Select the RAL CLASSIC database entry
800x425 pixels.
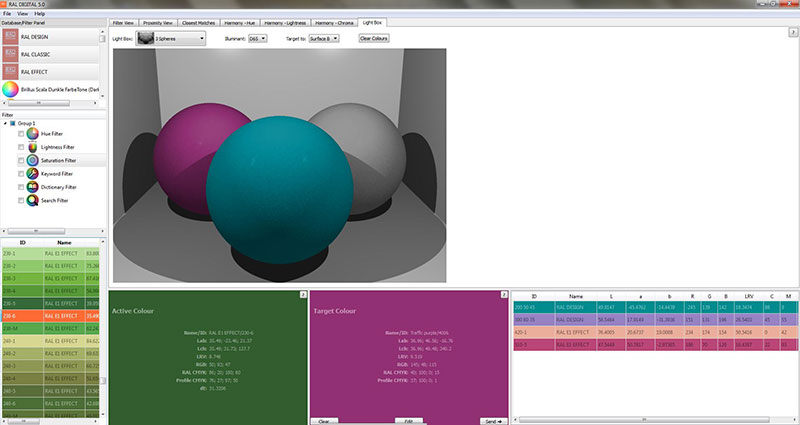coord(51,55)
